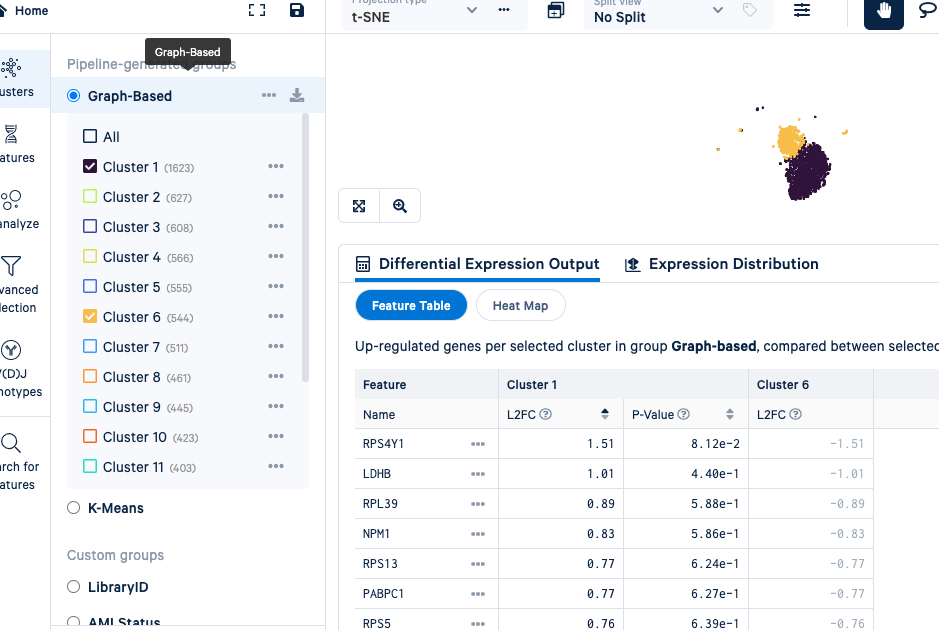
Task: Open Cluster 6 more options ellipsis
Action: click(276, 316)
